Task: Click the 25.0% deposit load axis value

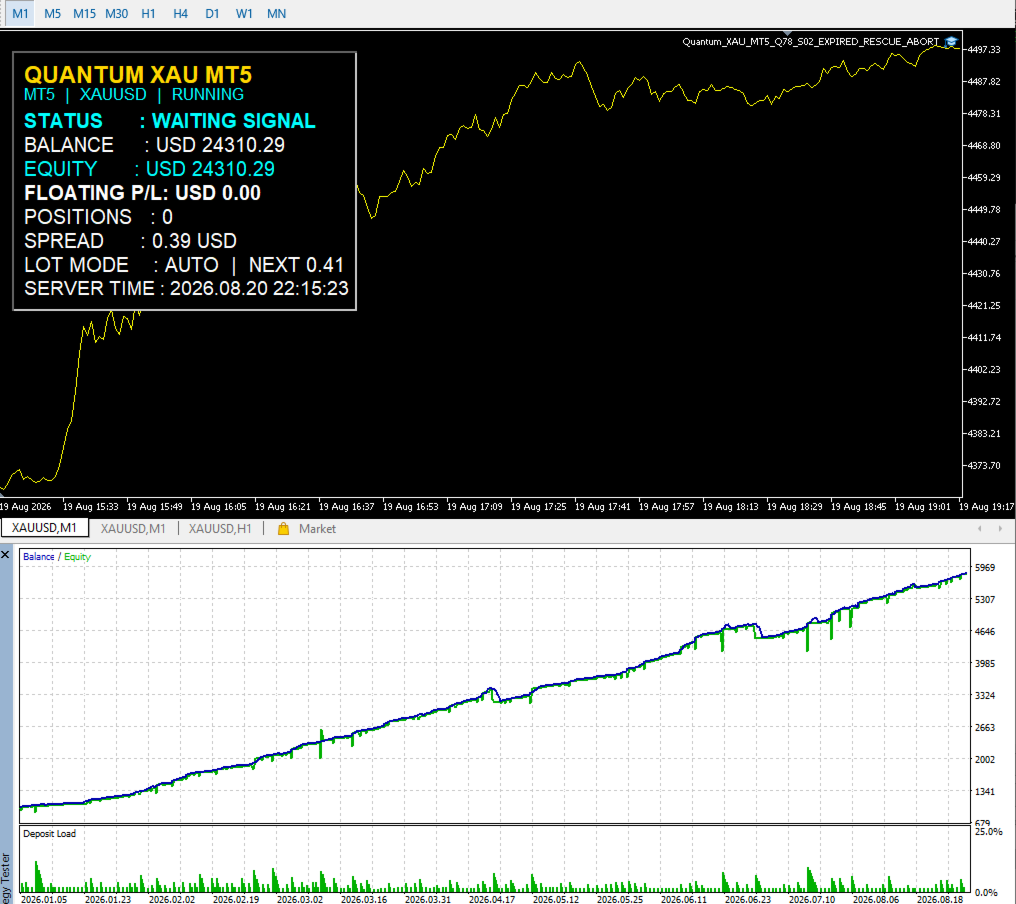Action: (989, 831)
